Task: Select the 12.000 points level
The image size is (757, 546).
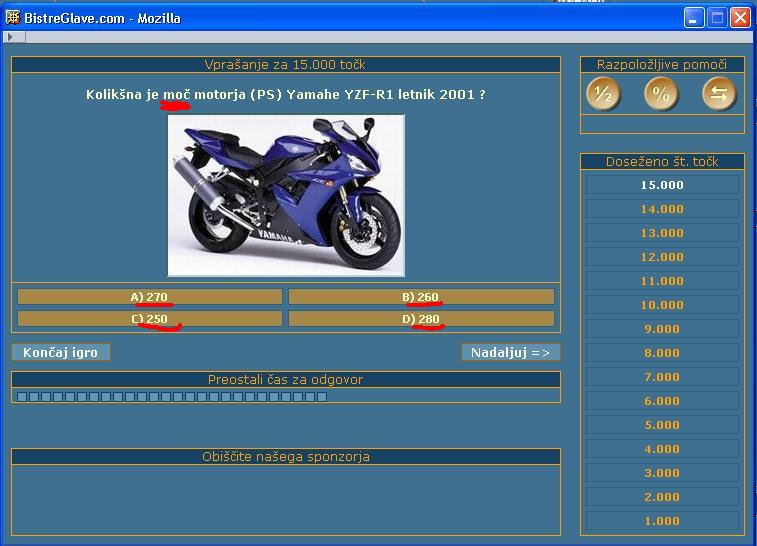Action: 662,257
